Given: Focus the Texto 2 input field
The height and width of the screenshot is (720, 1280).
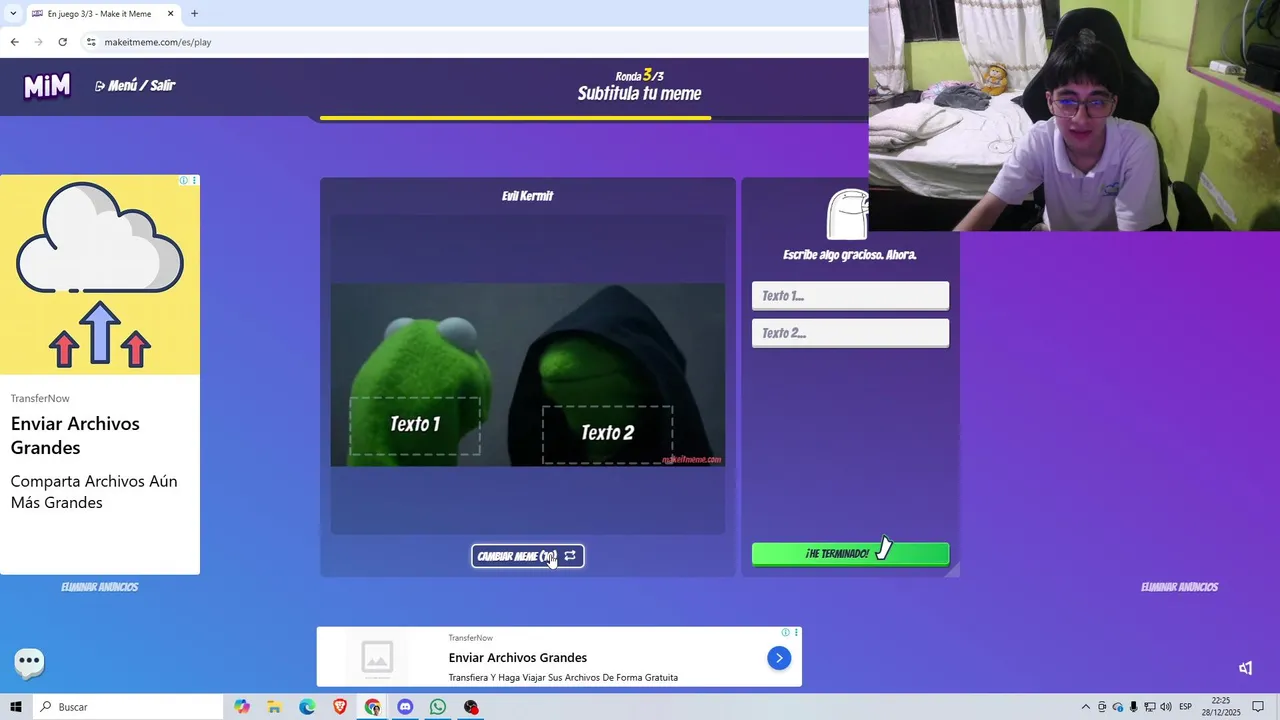Looking at the screenshot, I should coord(850,332).
